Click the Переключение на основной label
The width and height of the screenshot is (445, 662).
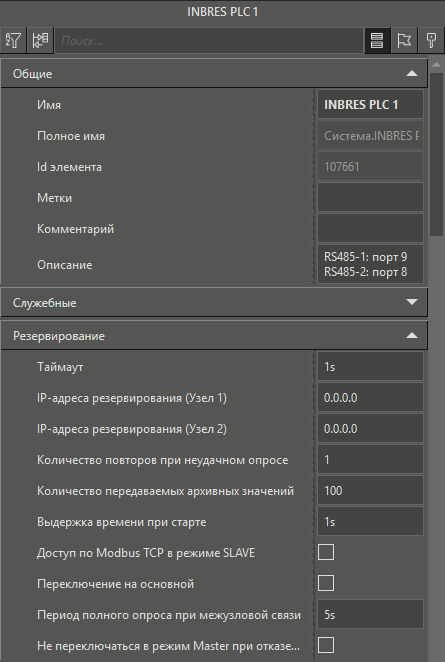pos(116,584)
